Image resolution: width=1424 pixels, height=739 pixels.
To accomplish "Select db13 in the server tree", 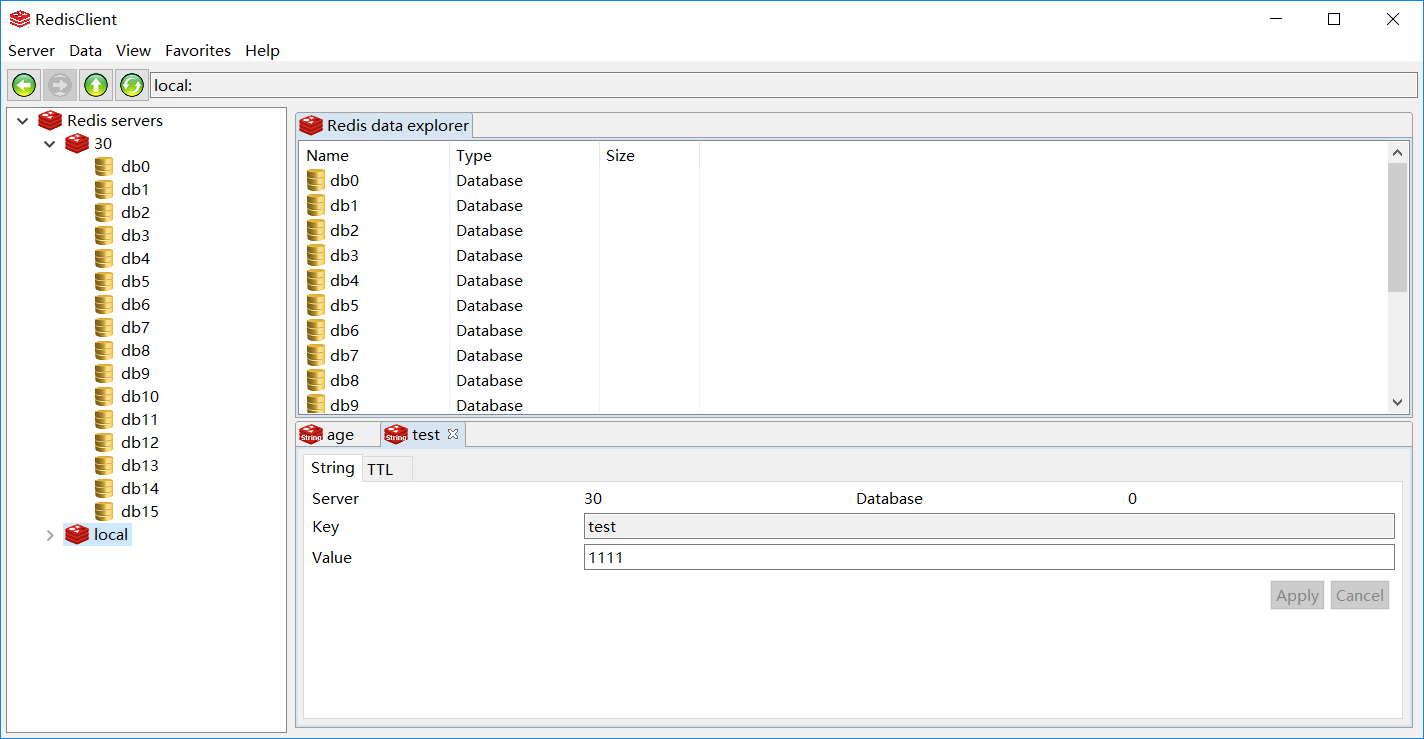I will [x=140, y=465].
